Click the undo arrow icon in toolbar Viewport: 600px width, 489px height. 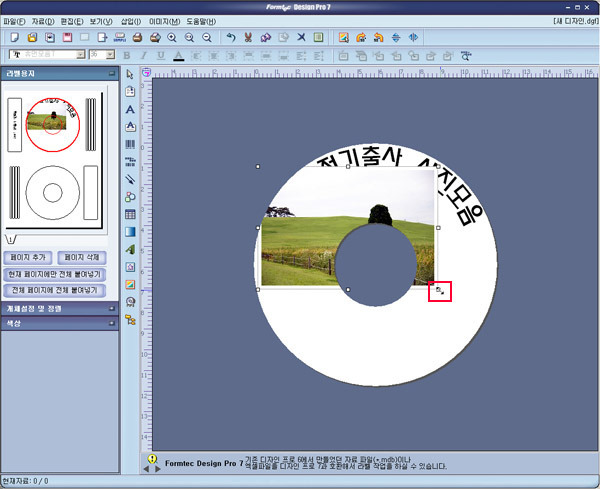pos(231,37)
